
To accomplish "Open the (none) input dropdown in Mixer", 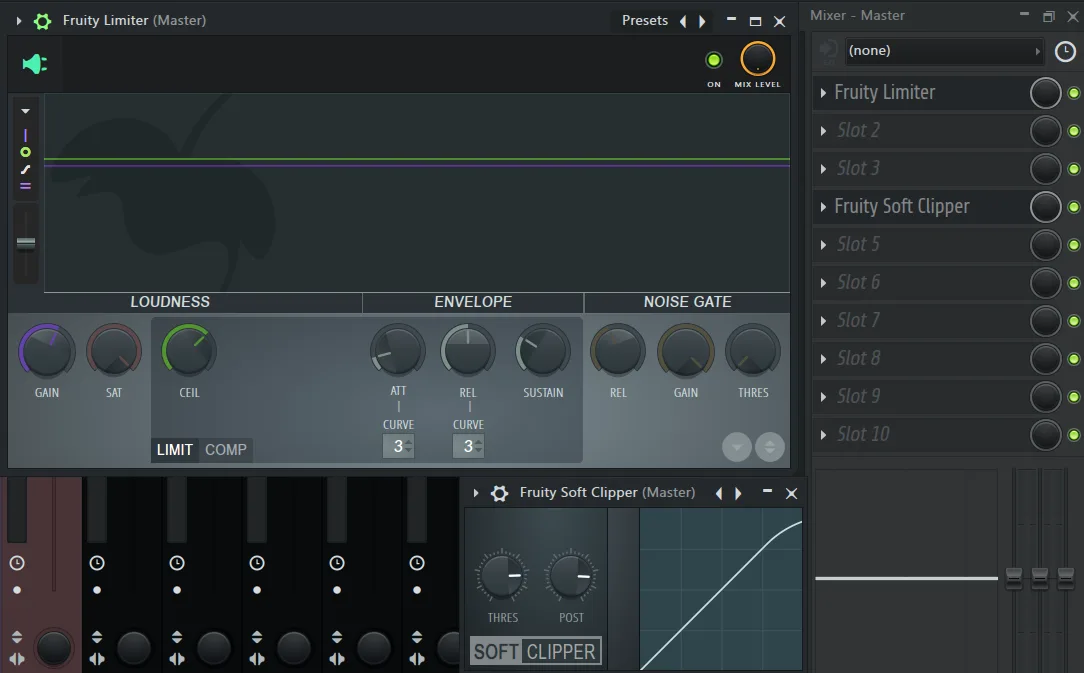I will click(944, 51).
